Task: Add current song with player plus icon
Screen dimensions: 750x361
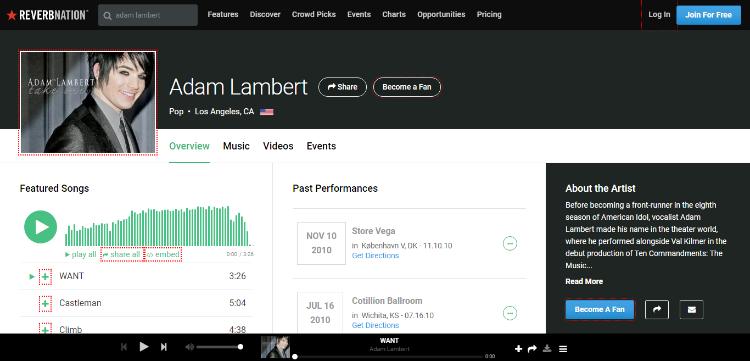Action: [518, 349]
